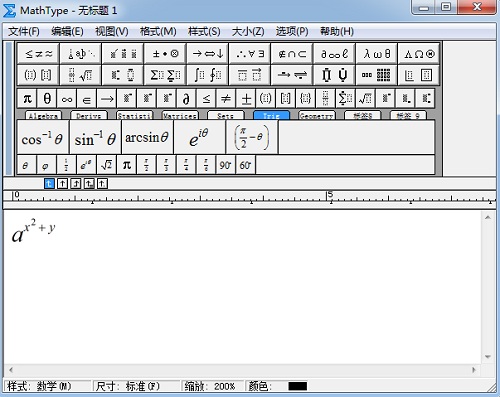Screen dimensions: 500x397
Task: Insert the element-of symbol ∈
Action: point(86,99)
